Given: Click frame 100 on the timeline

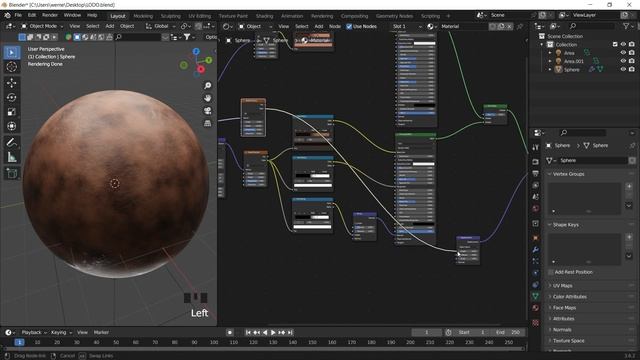Looking at the screenshot, I should [x=214, y=342].
